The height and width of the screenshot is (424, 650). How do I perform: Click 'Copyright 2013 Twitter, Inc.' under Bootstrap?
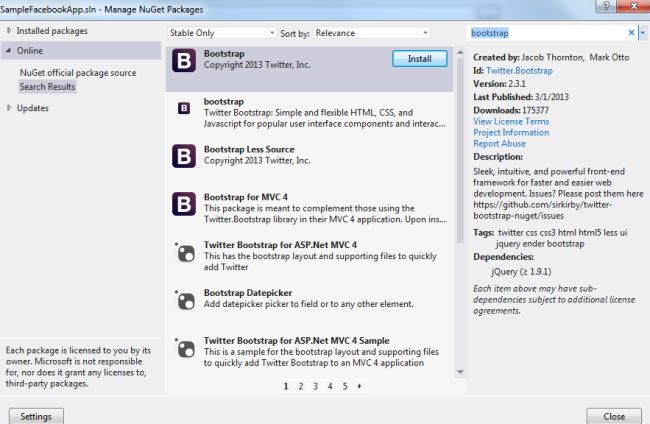point(257,65)
